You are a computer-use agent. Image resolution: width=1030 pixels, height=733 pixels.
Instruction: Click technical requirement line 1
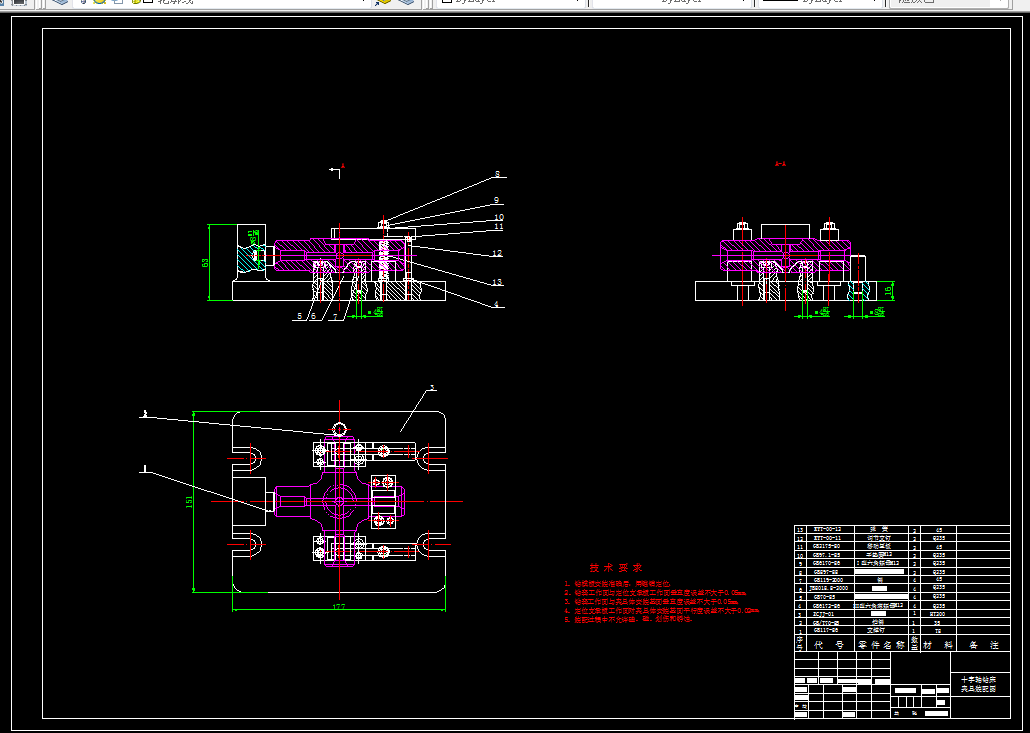click(616, 583)
